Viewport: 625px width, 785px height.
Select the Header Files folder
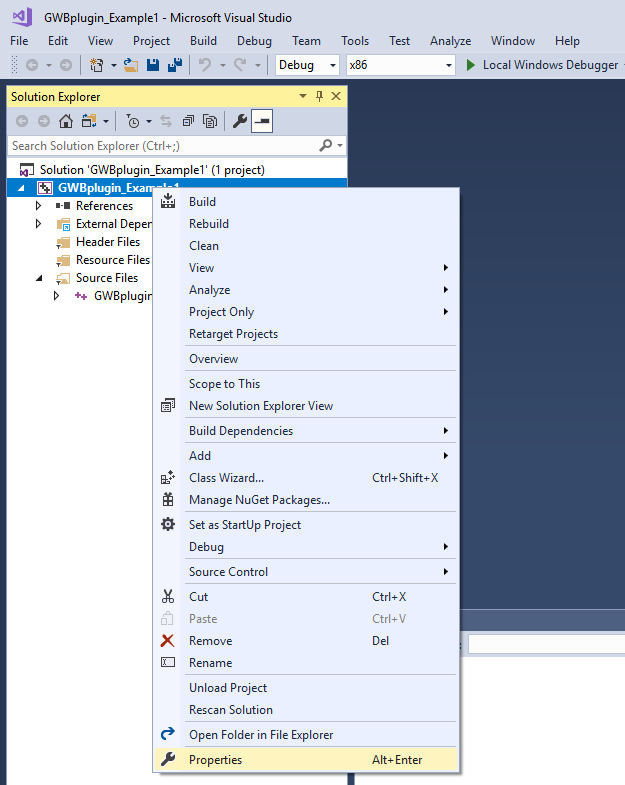(x=108, y=242)
